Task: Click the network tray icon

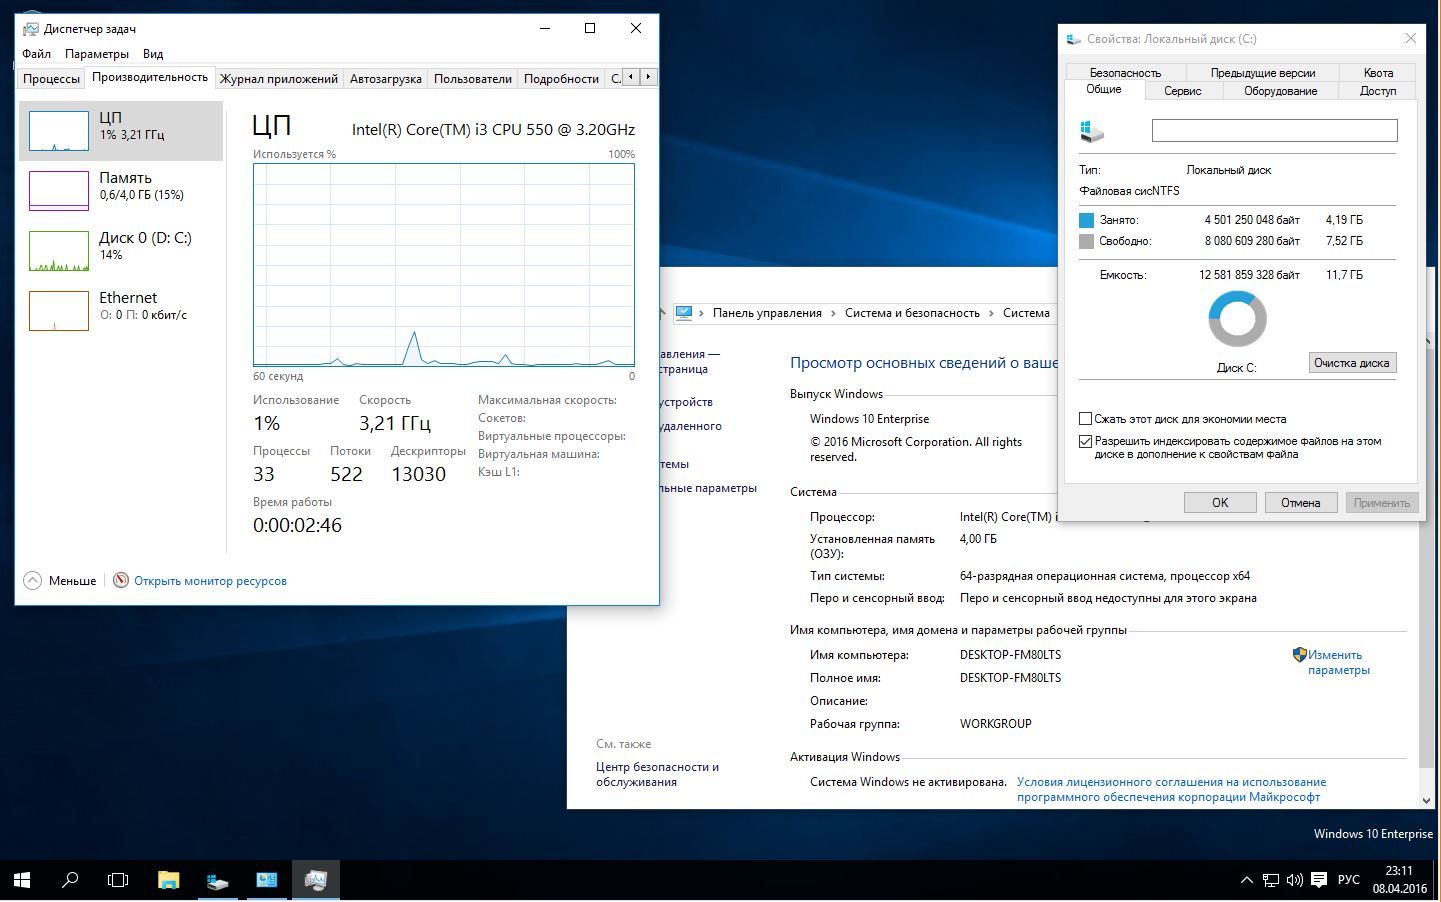Action: [x=1270, y=880]
